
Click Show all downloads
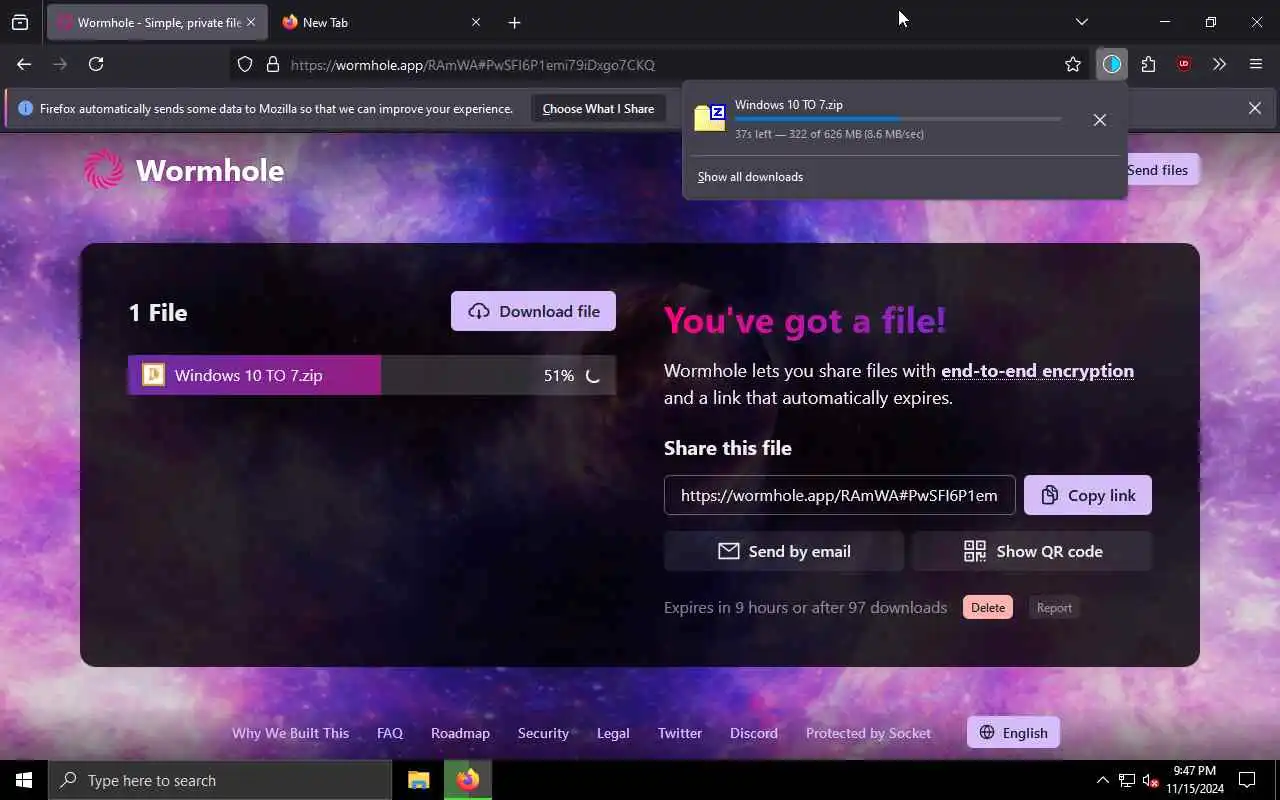coord(750,177)
